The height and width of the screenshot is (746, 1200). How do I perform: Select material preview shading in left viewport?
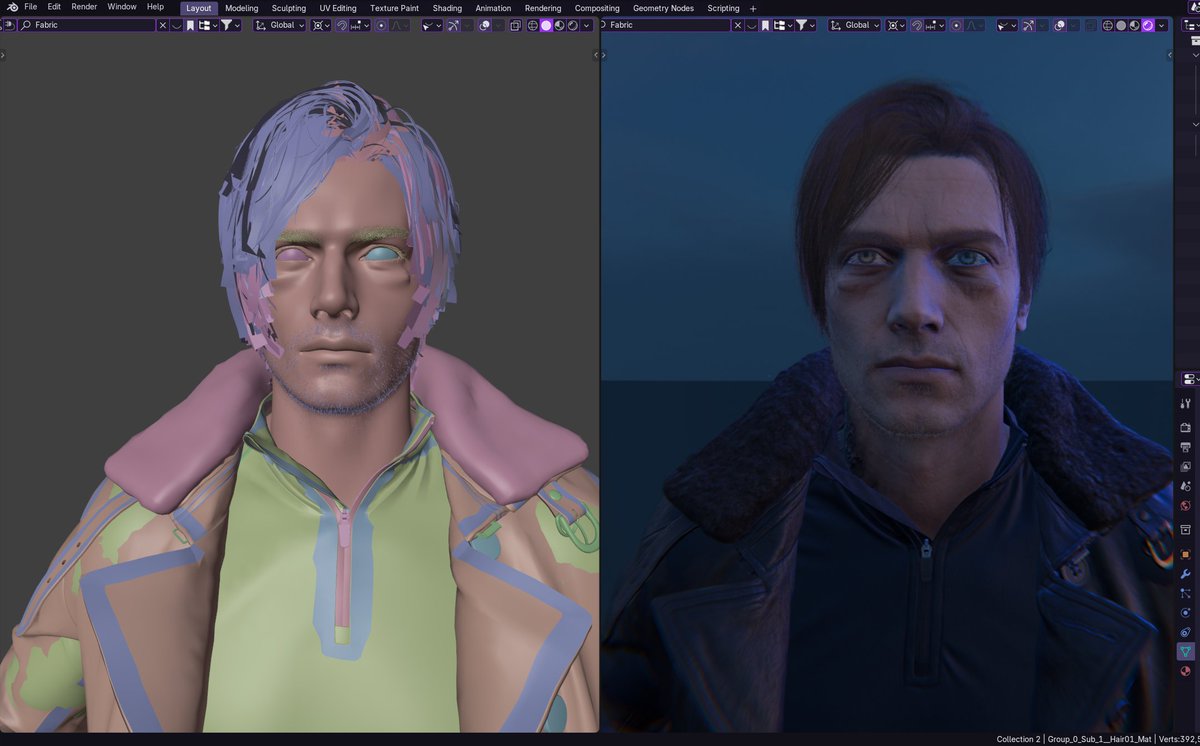pos(559,25)
